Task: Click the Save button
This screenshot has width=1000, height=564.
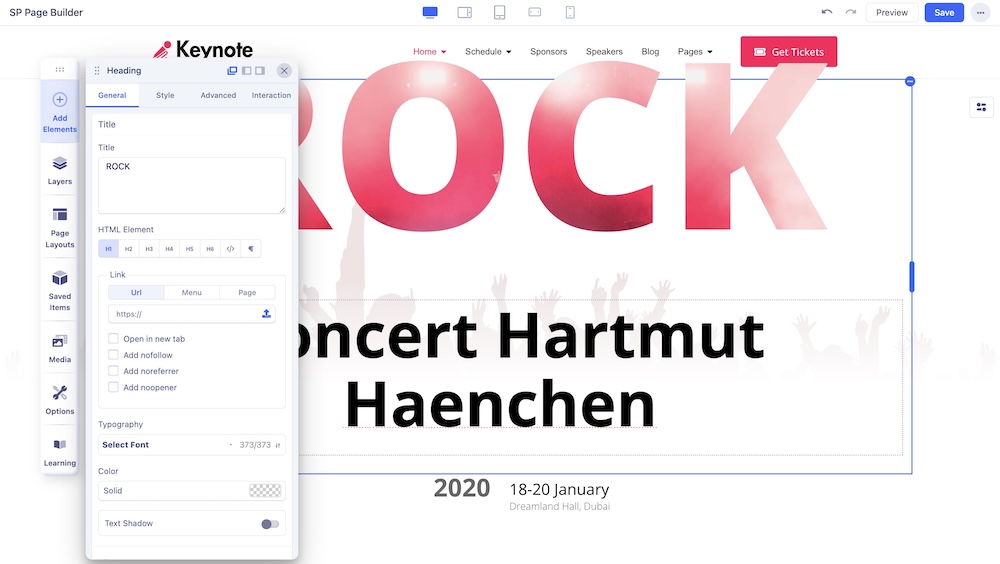Action: click(944, 13)
